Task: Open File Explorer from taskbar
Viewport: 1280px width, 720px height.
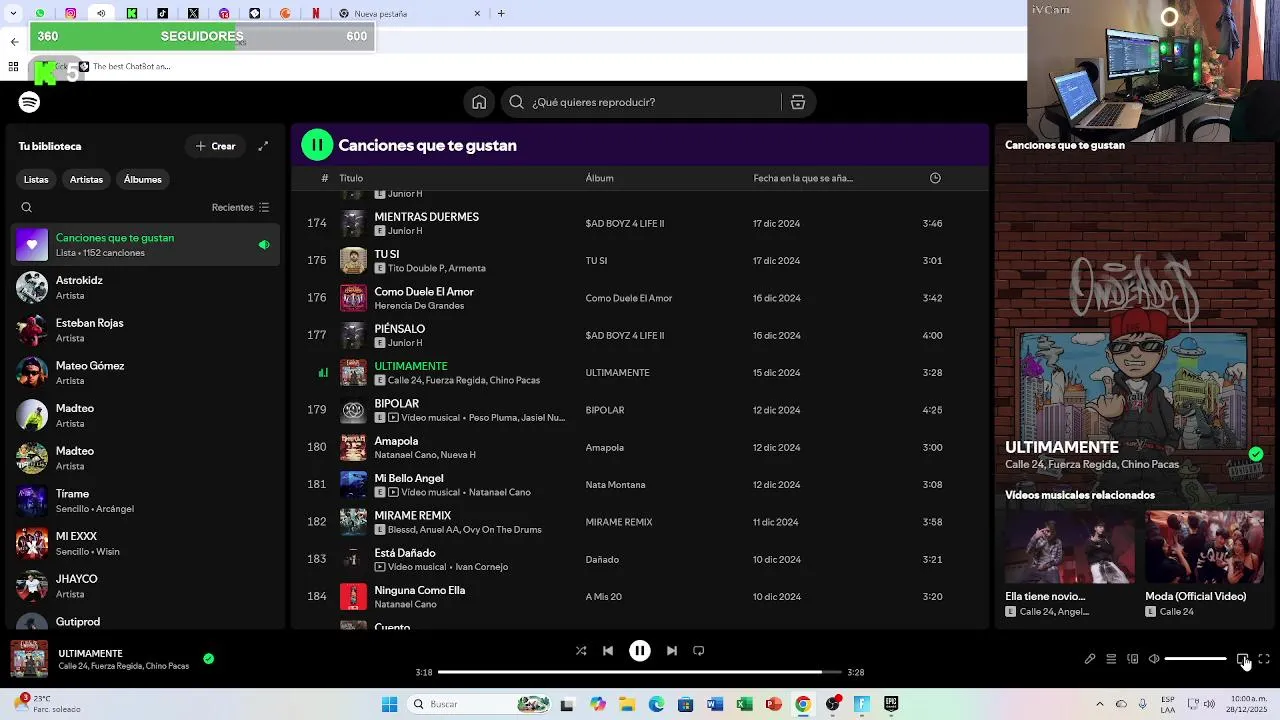Action: click(627, 704)
